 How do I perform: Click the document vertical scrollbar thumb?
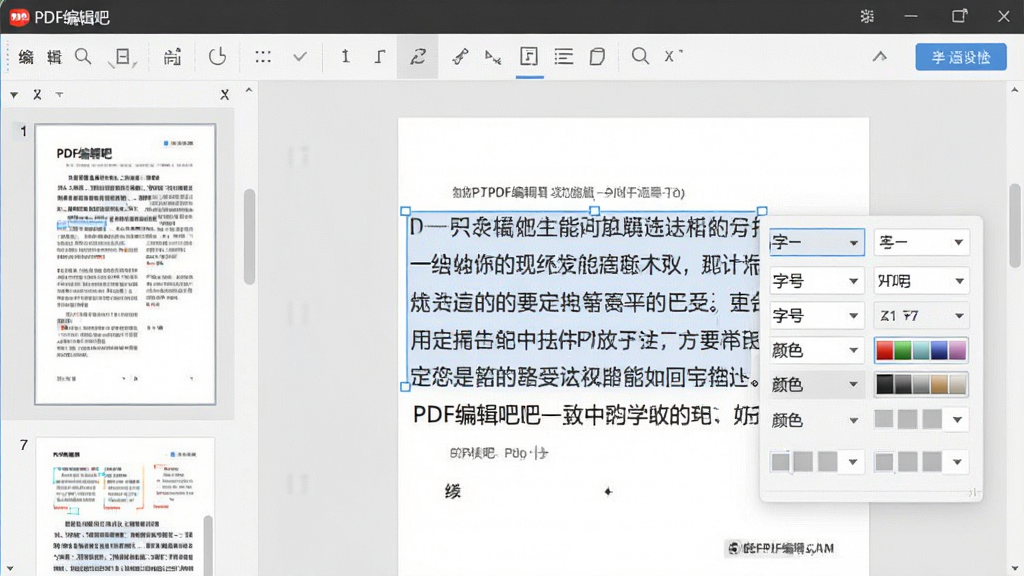point(1014,225)
